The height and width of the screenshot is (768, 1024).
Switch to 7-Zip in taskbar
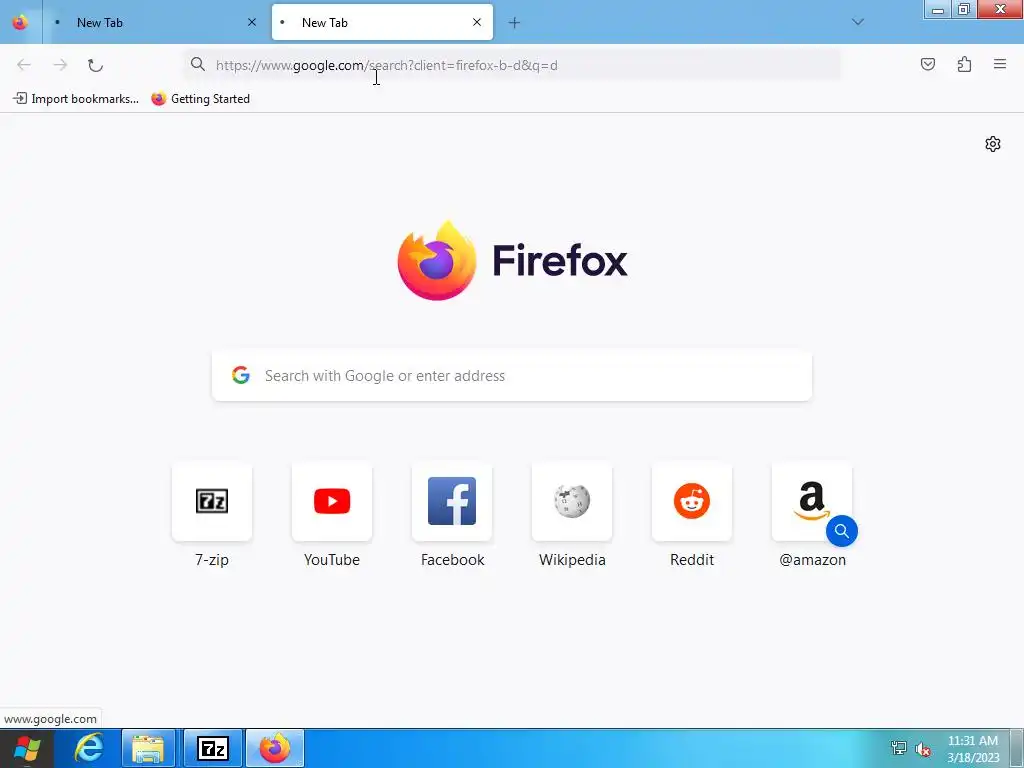coord(213,748)
